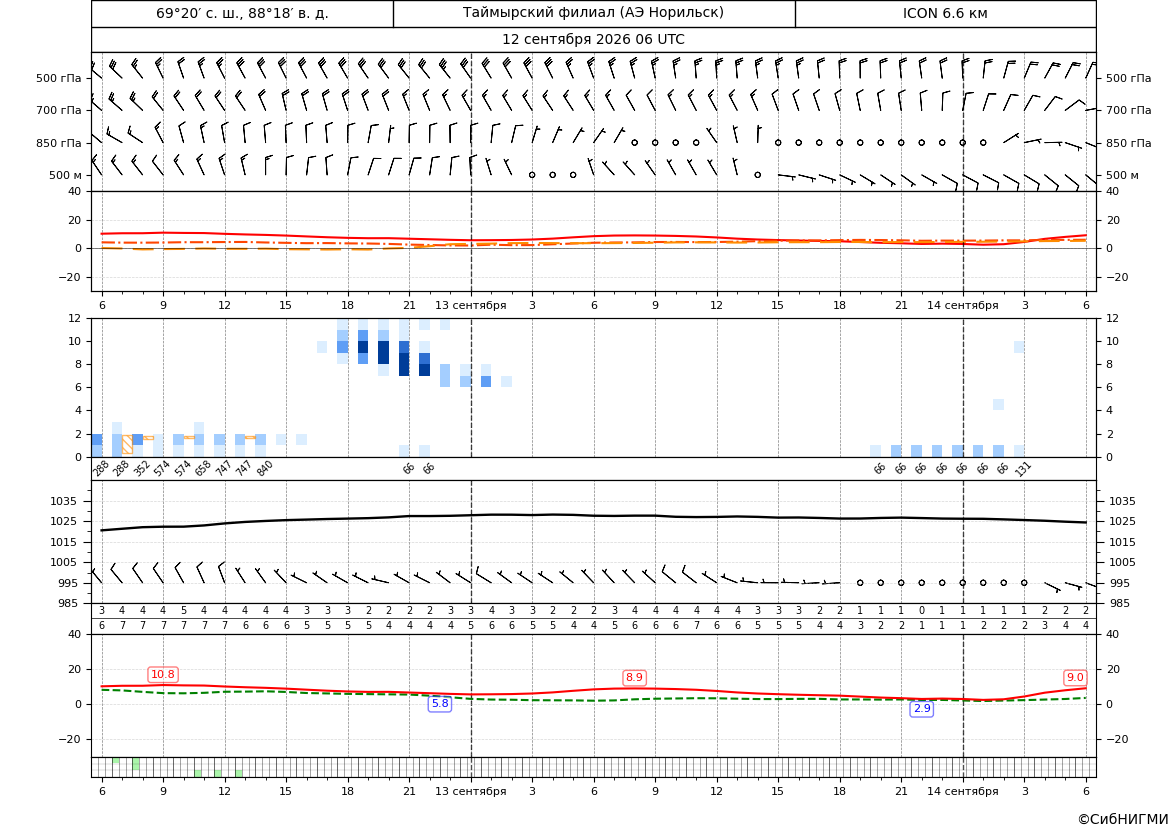Click the 14 сентября marker on bottom time axis

962,791
